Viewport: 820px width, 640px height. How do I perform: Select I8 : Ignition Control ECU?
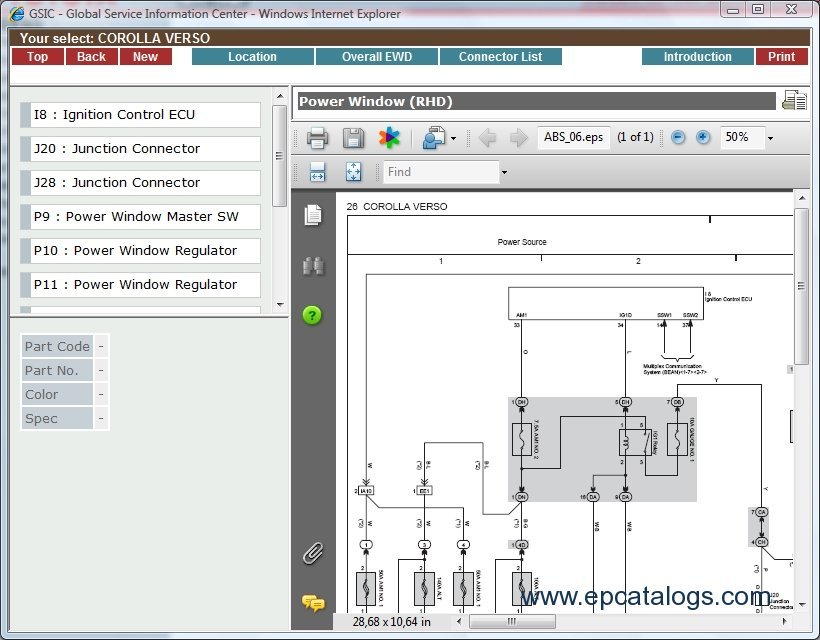[140, 115]
